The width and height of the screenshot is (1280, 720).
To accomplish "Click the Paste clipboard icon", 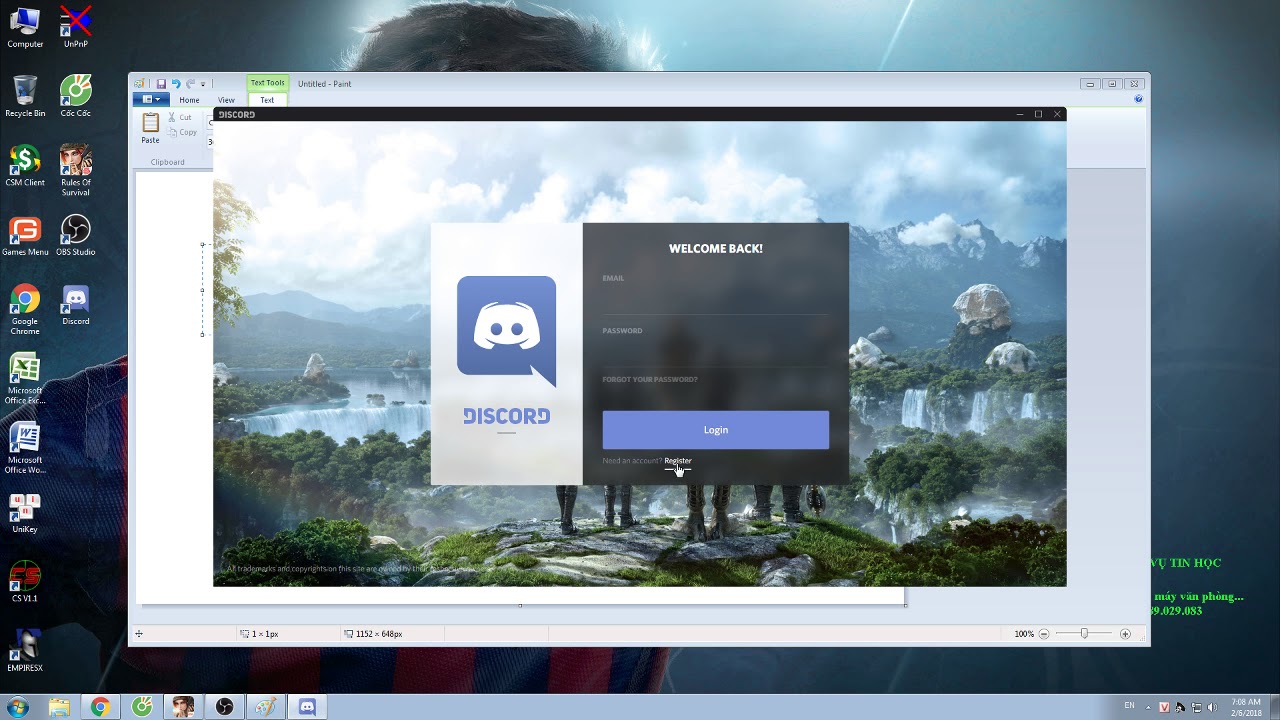I will [x=150, y=122].
